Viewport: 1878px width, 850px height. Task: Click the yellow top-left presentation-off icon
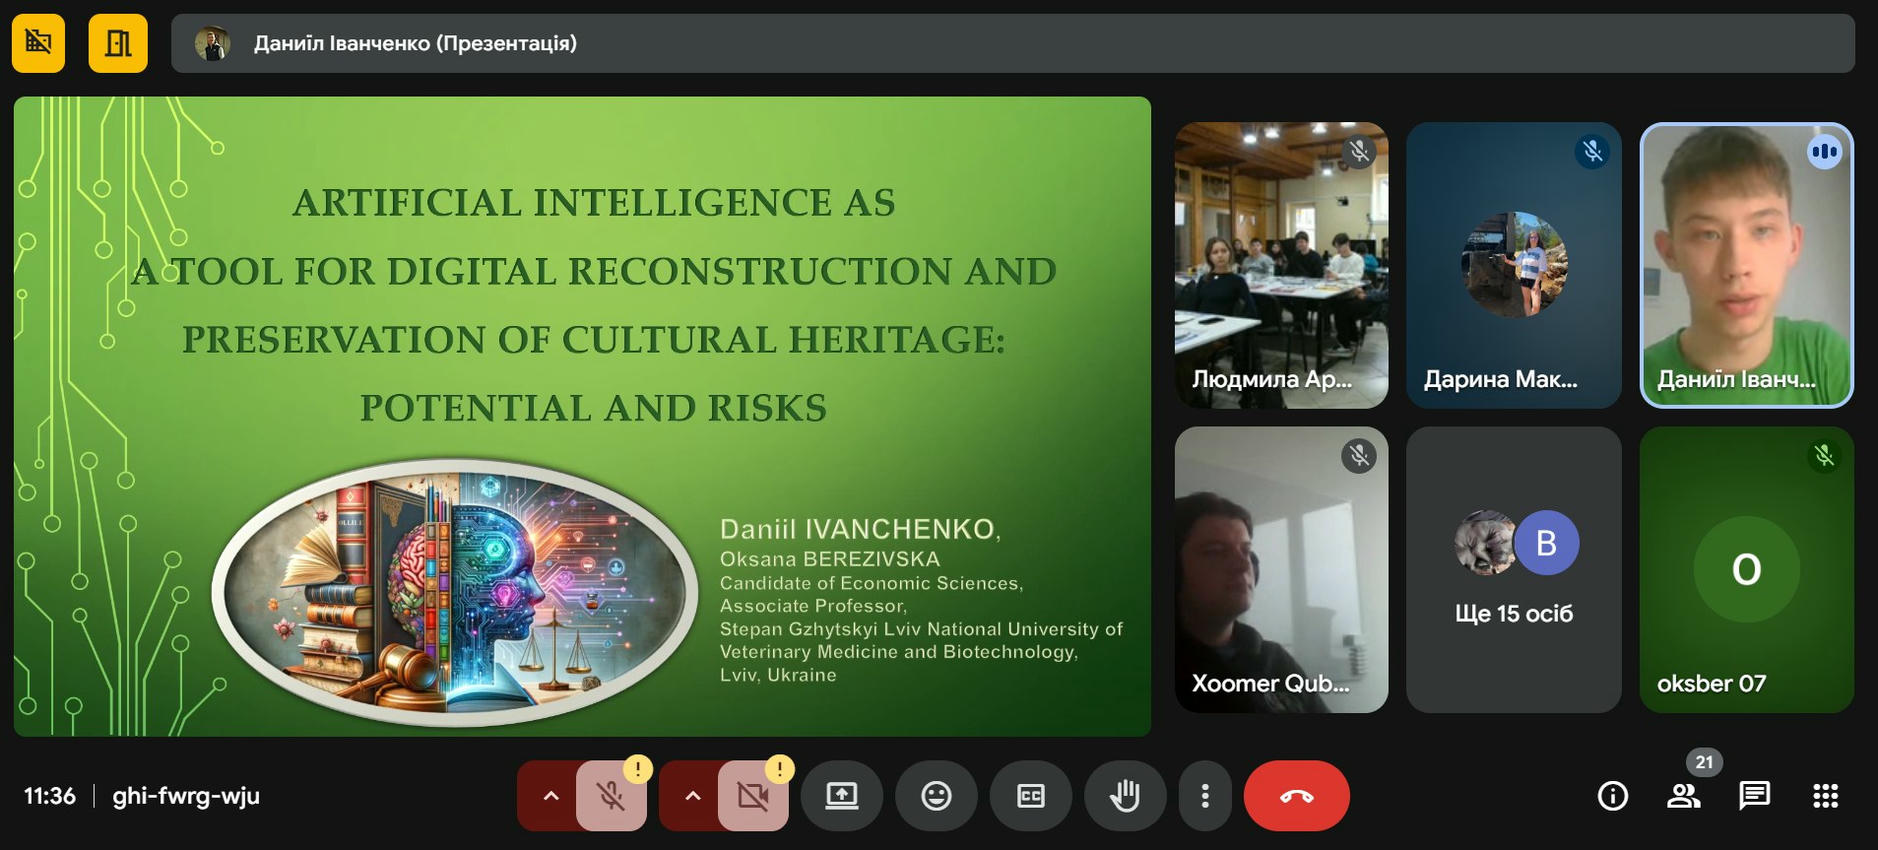pos(38,43)
